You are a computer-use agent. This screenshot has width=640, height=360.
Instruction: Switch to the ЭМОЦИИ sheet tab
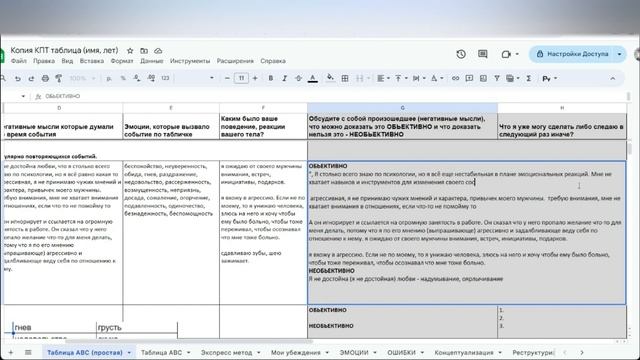(354, 352)
